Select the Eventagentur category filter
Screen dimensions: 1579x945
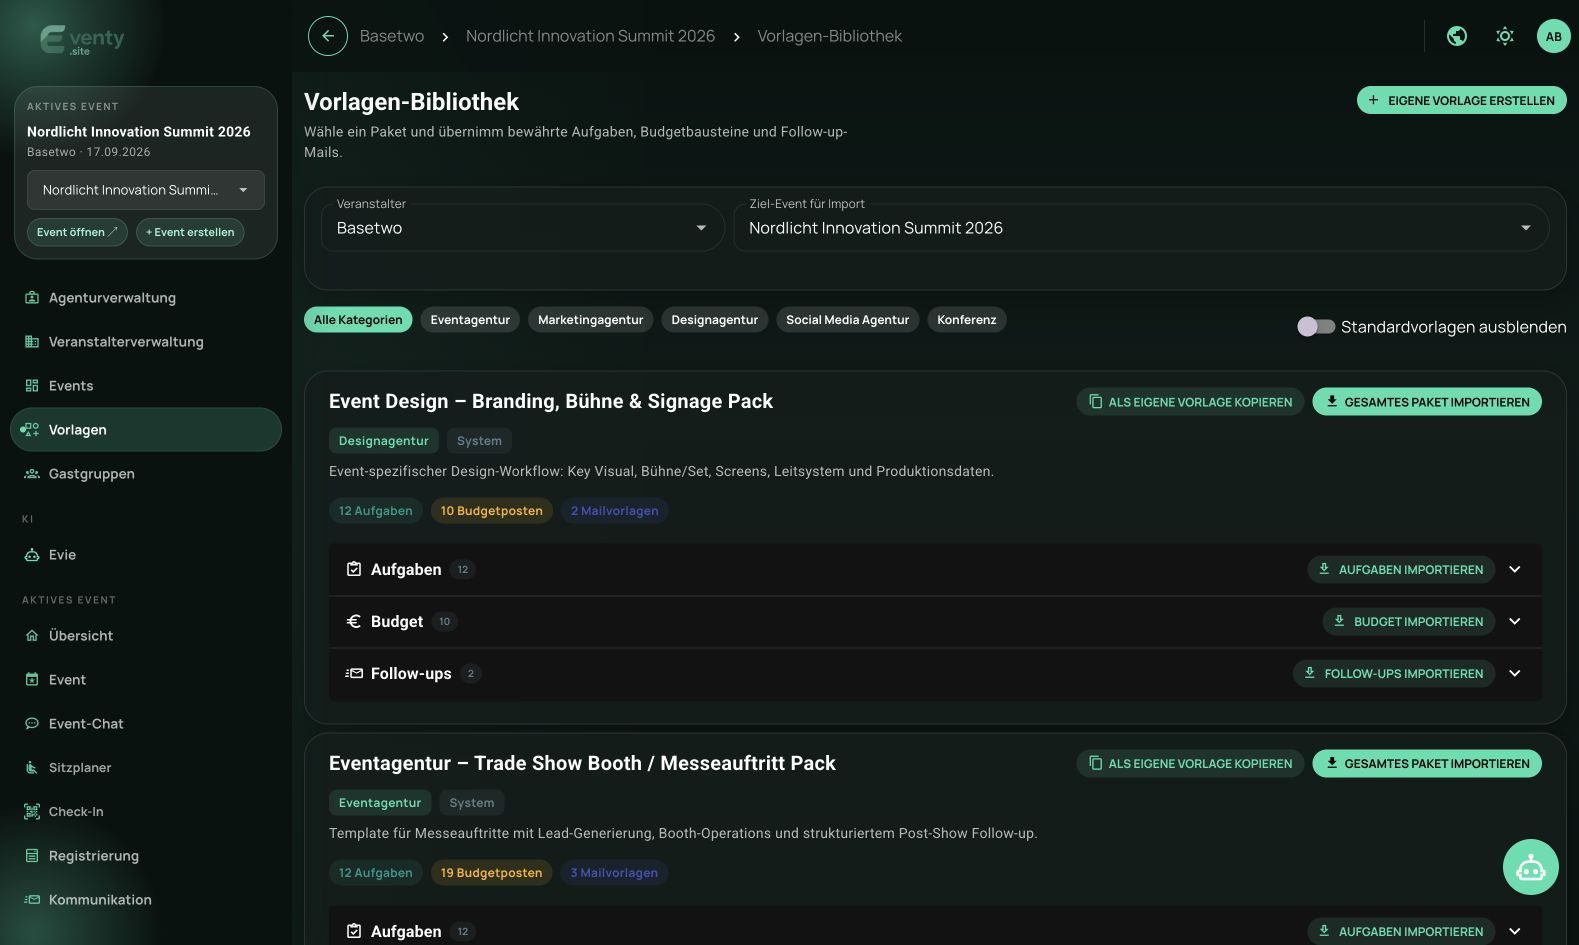click(x=470, y=320)
